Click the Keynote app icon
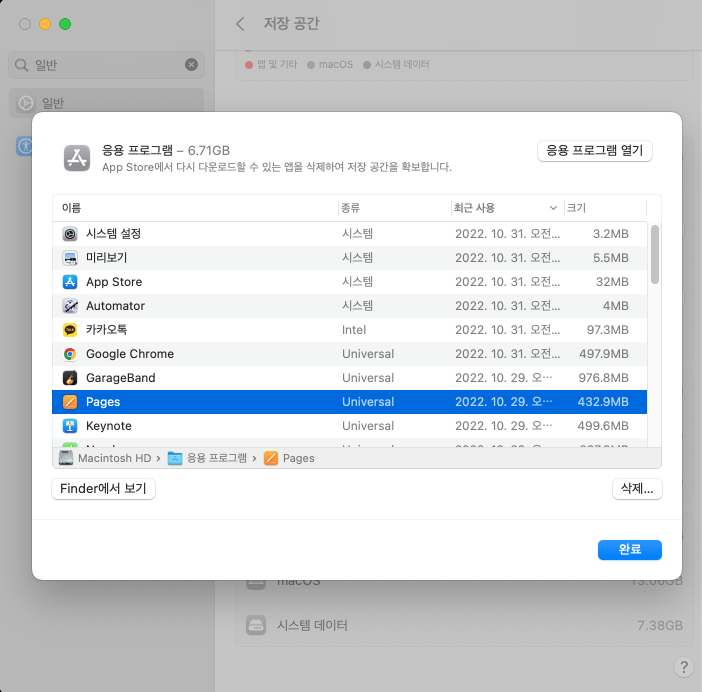 70,426
